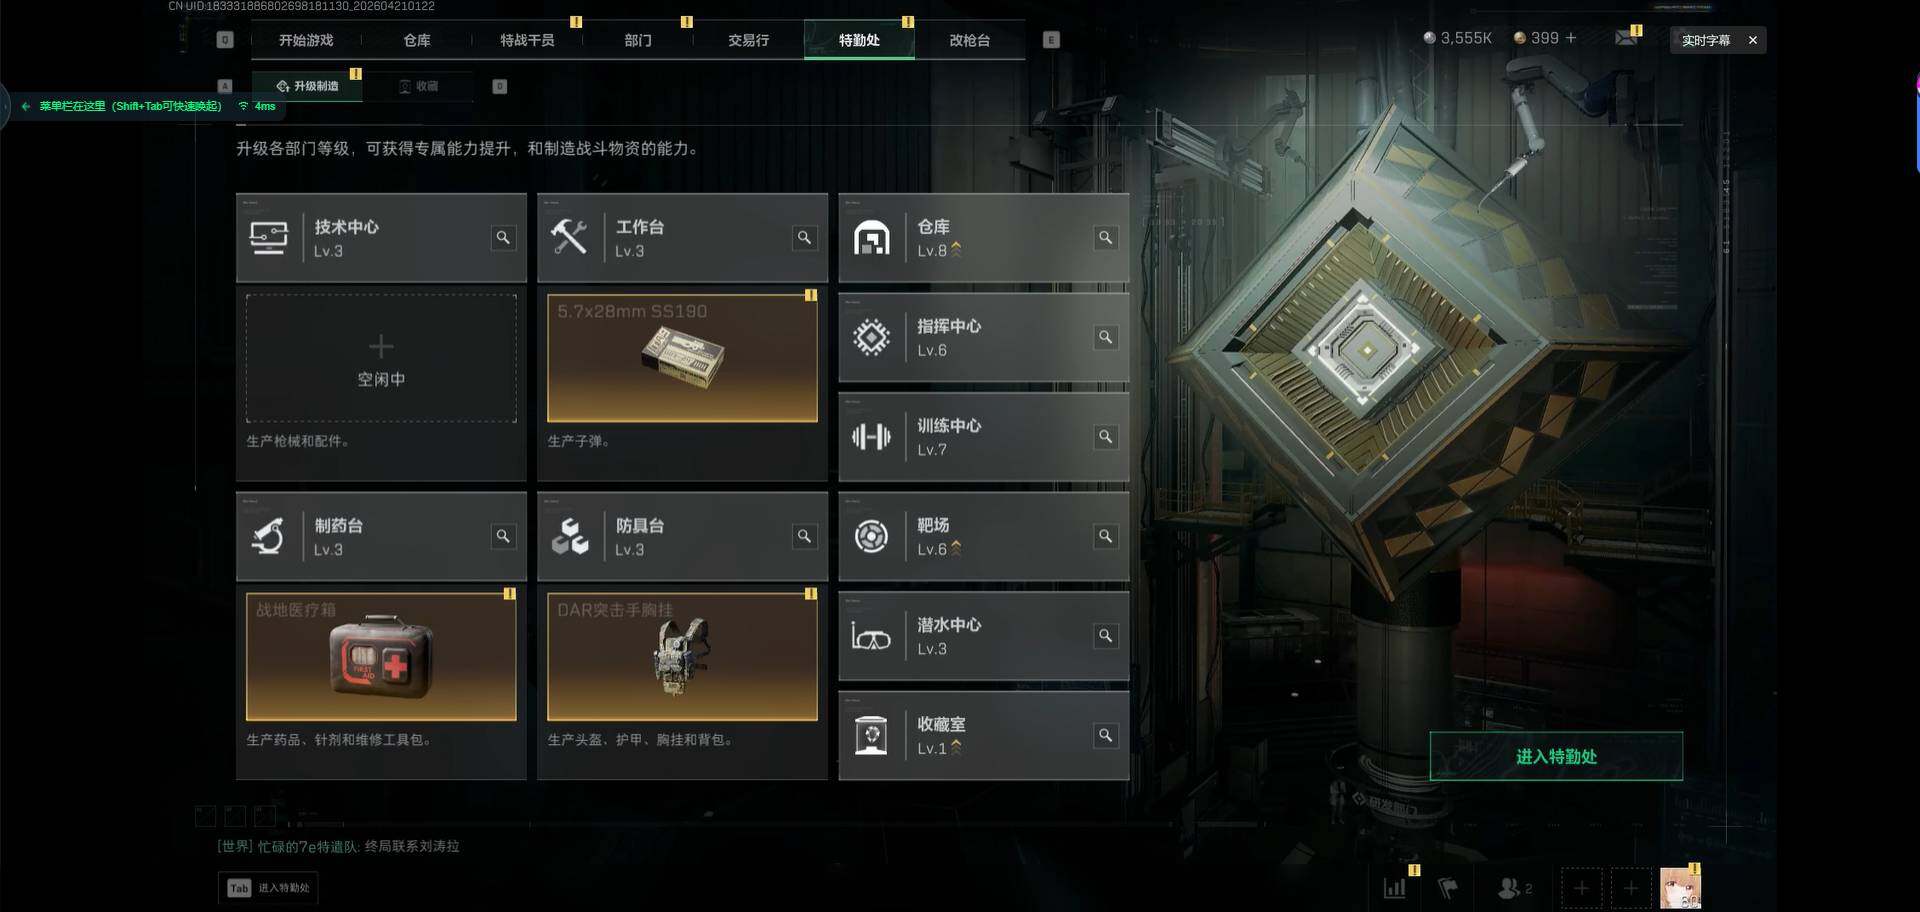Inspect 指挥中心 with its magnifier icon
Screen dimensions: 1920x912
1105,337
